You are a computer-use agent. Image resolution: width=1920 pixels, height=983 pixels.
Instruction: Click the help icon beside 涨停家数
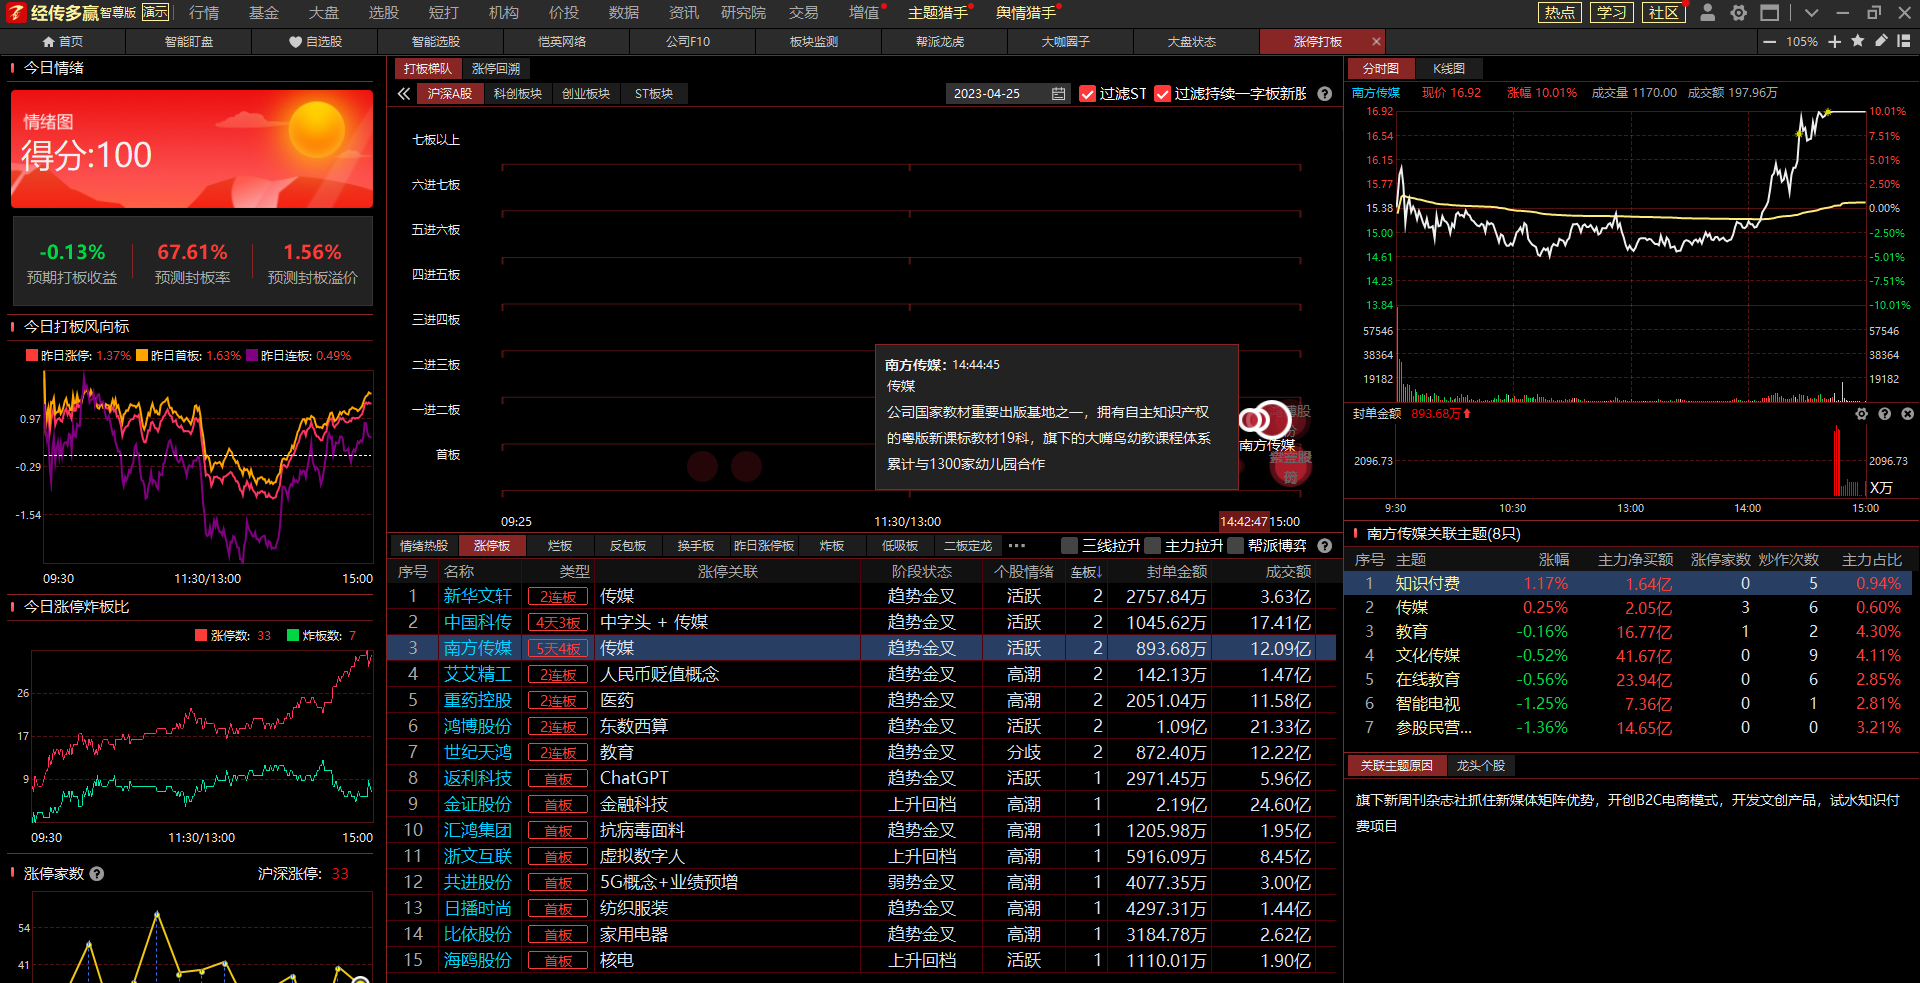tap(97, 874)
